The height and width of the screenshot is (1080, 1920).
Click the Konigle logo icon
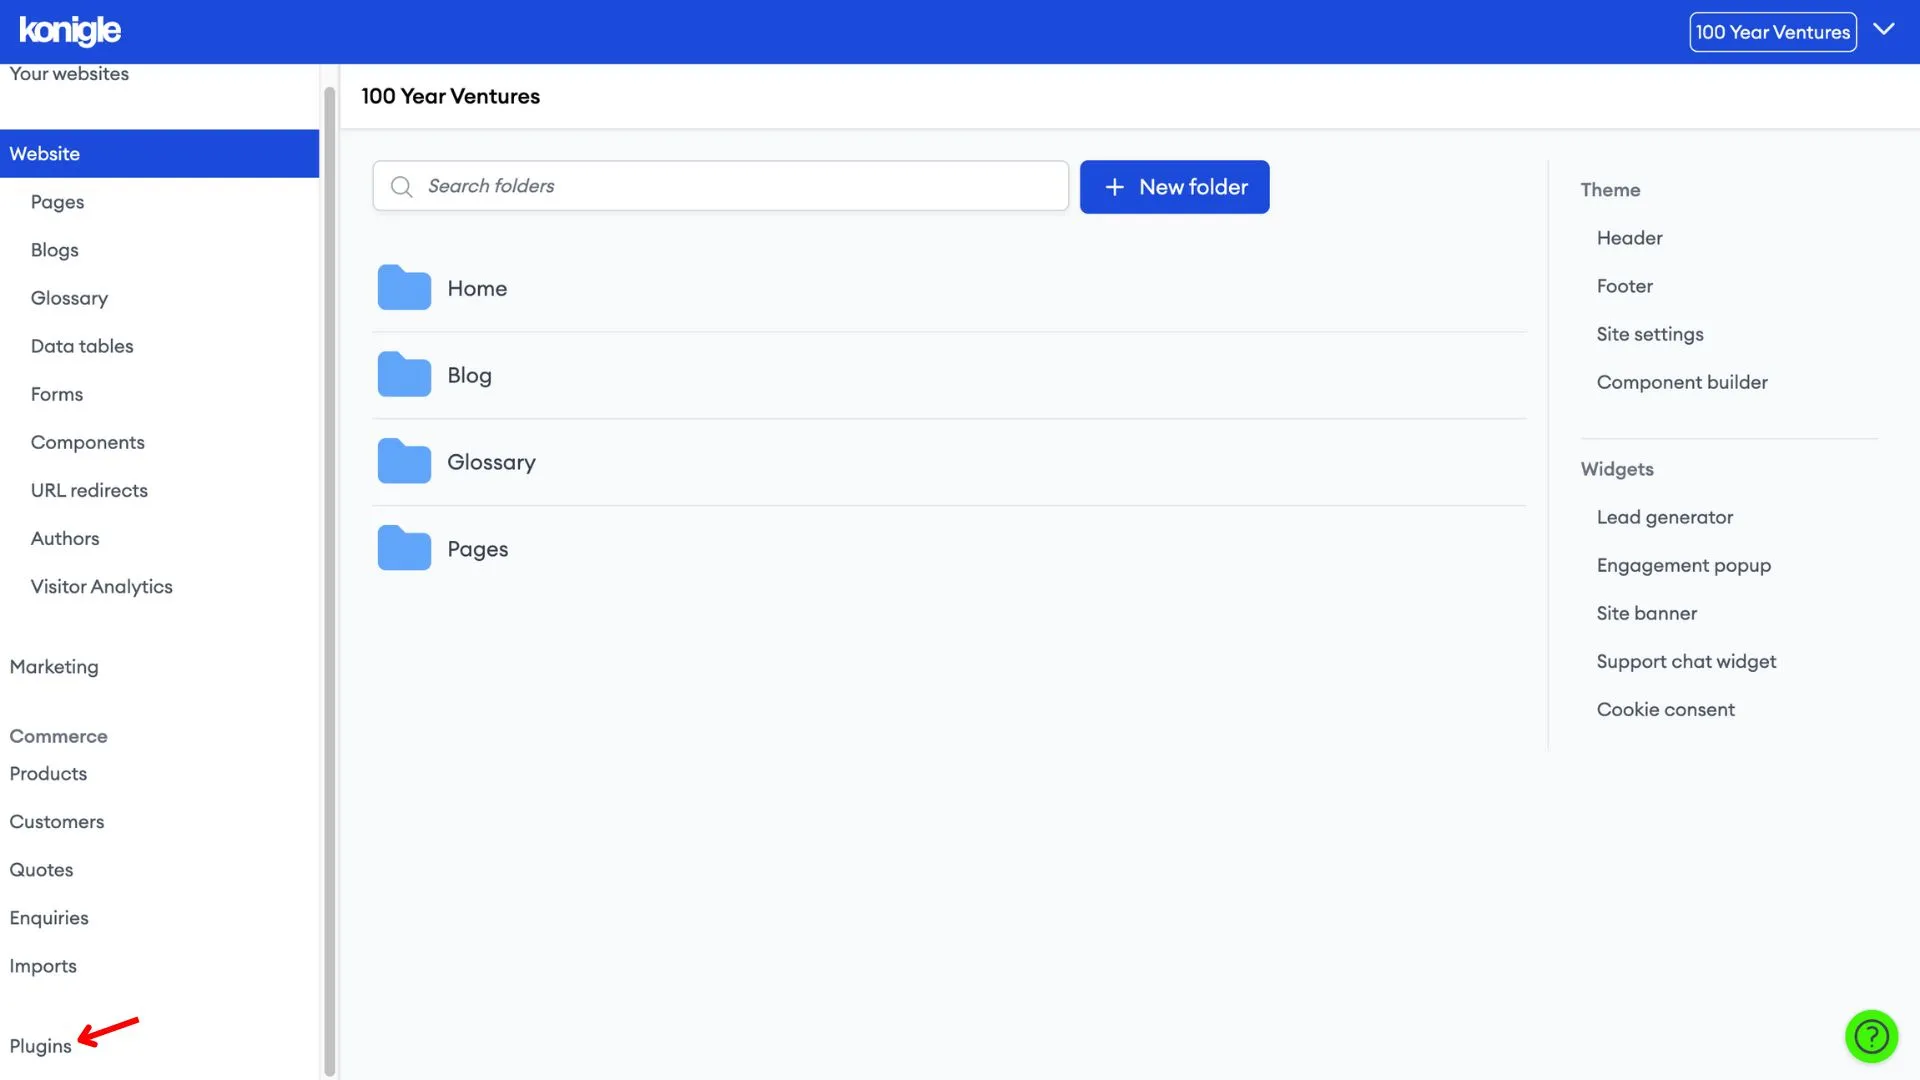tap(71, 30)
